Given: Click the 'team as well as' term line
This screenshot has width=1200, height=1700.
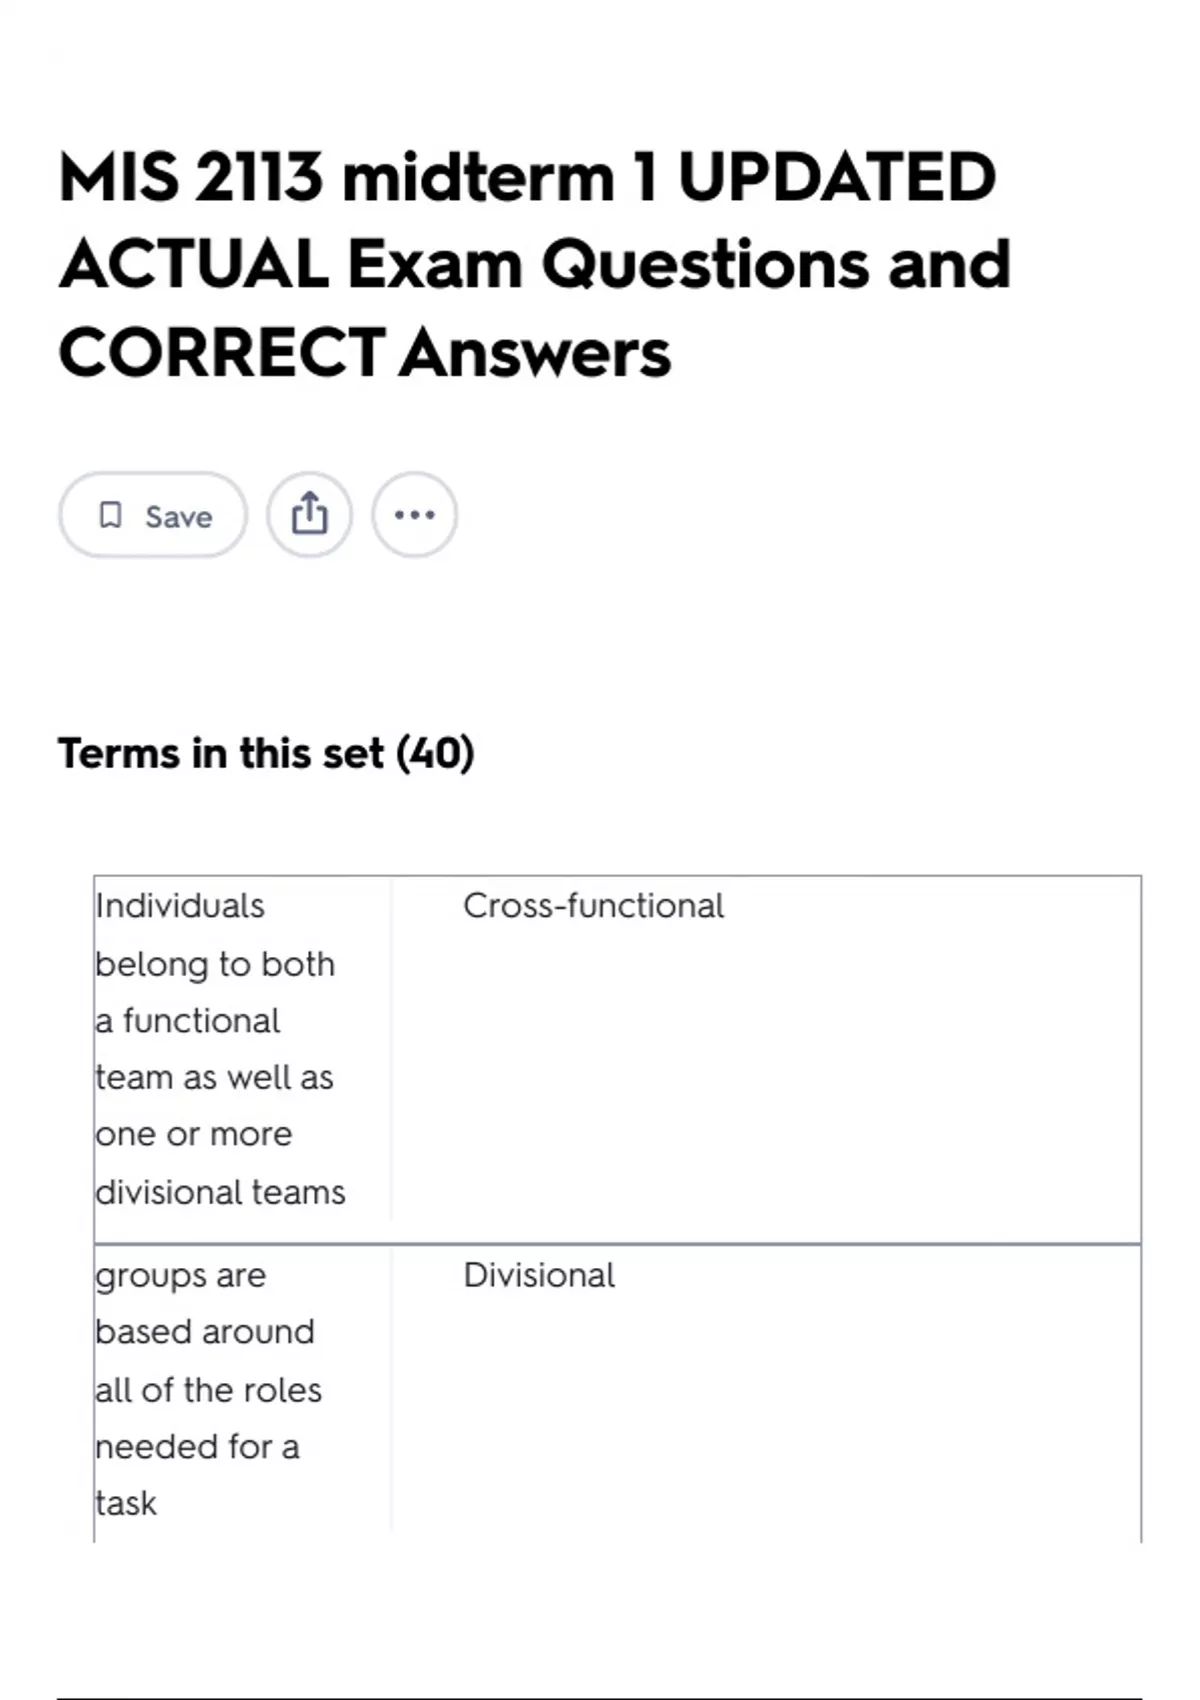Looking at the screenshot, I should point(214,1078).
